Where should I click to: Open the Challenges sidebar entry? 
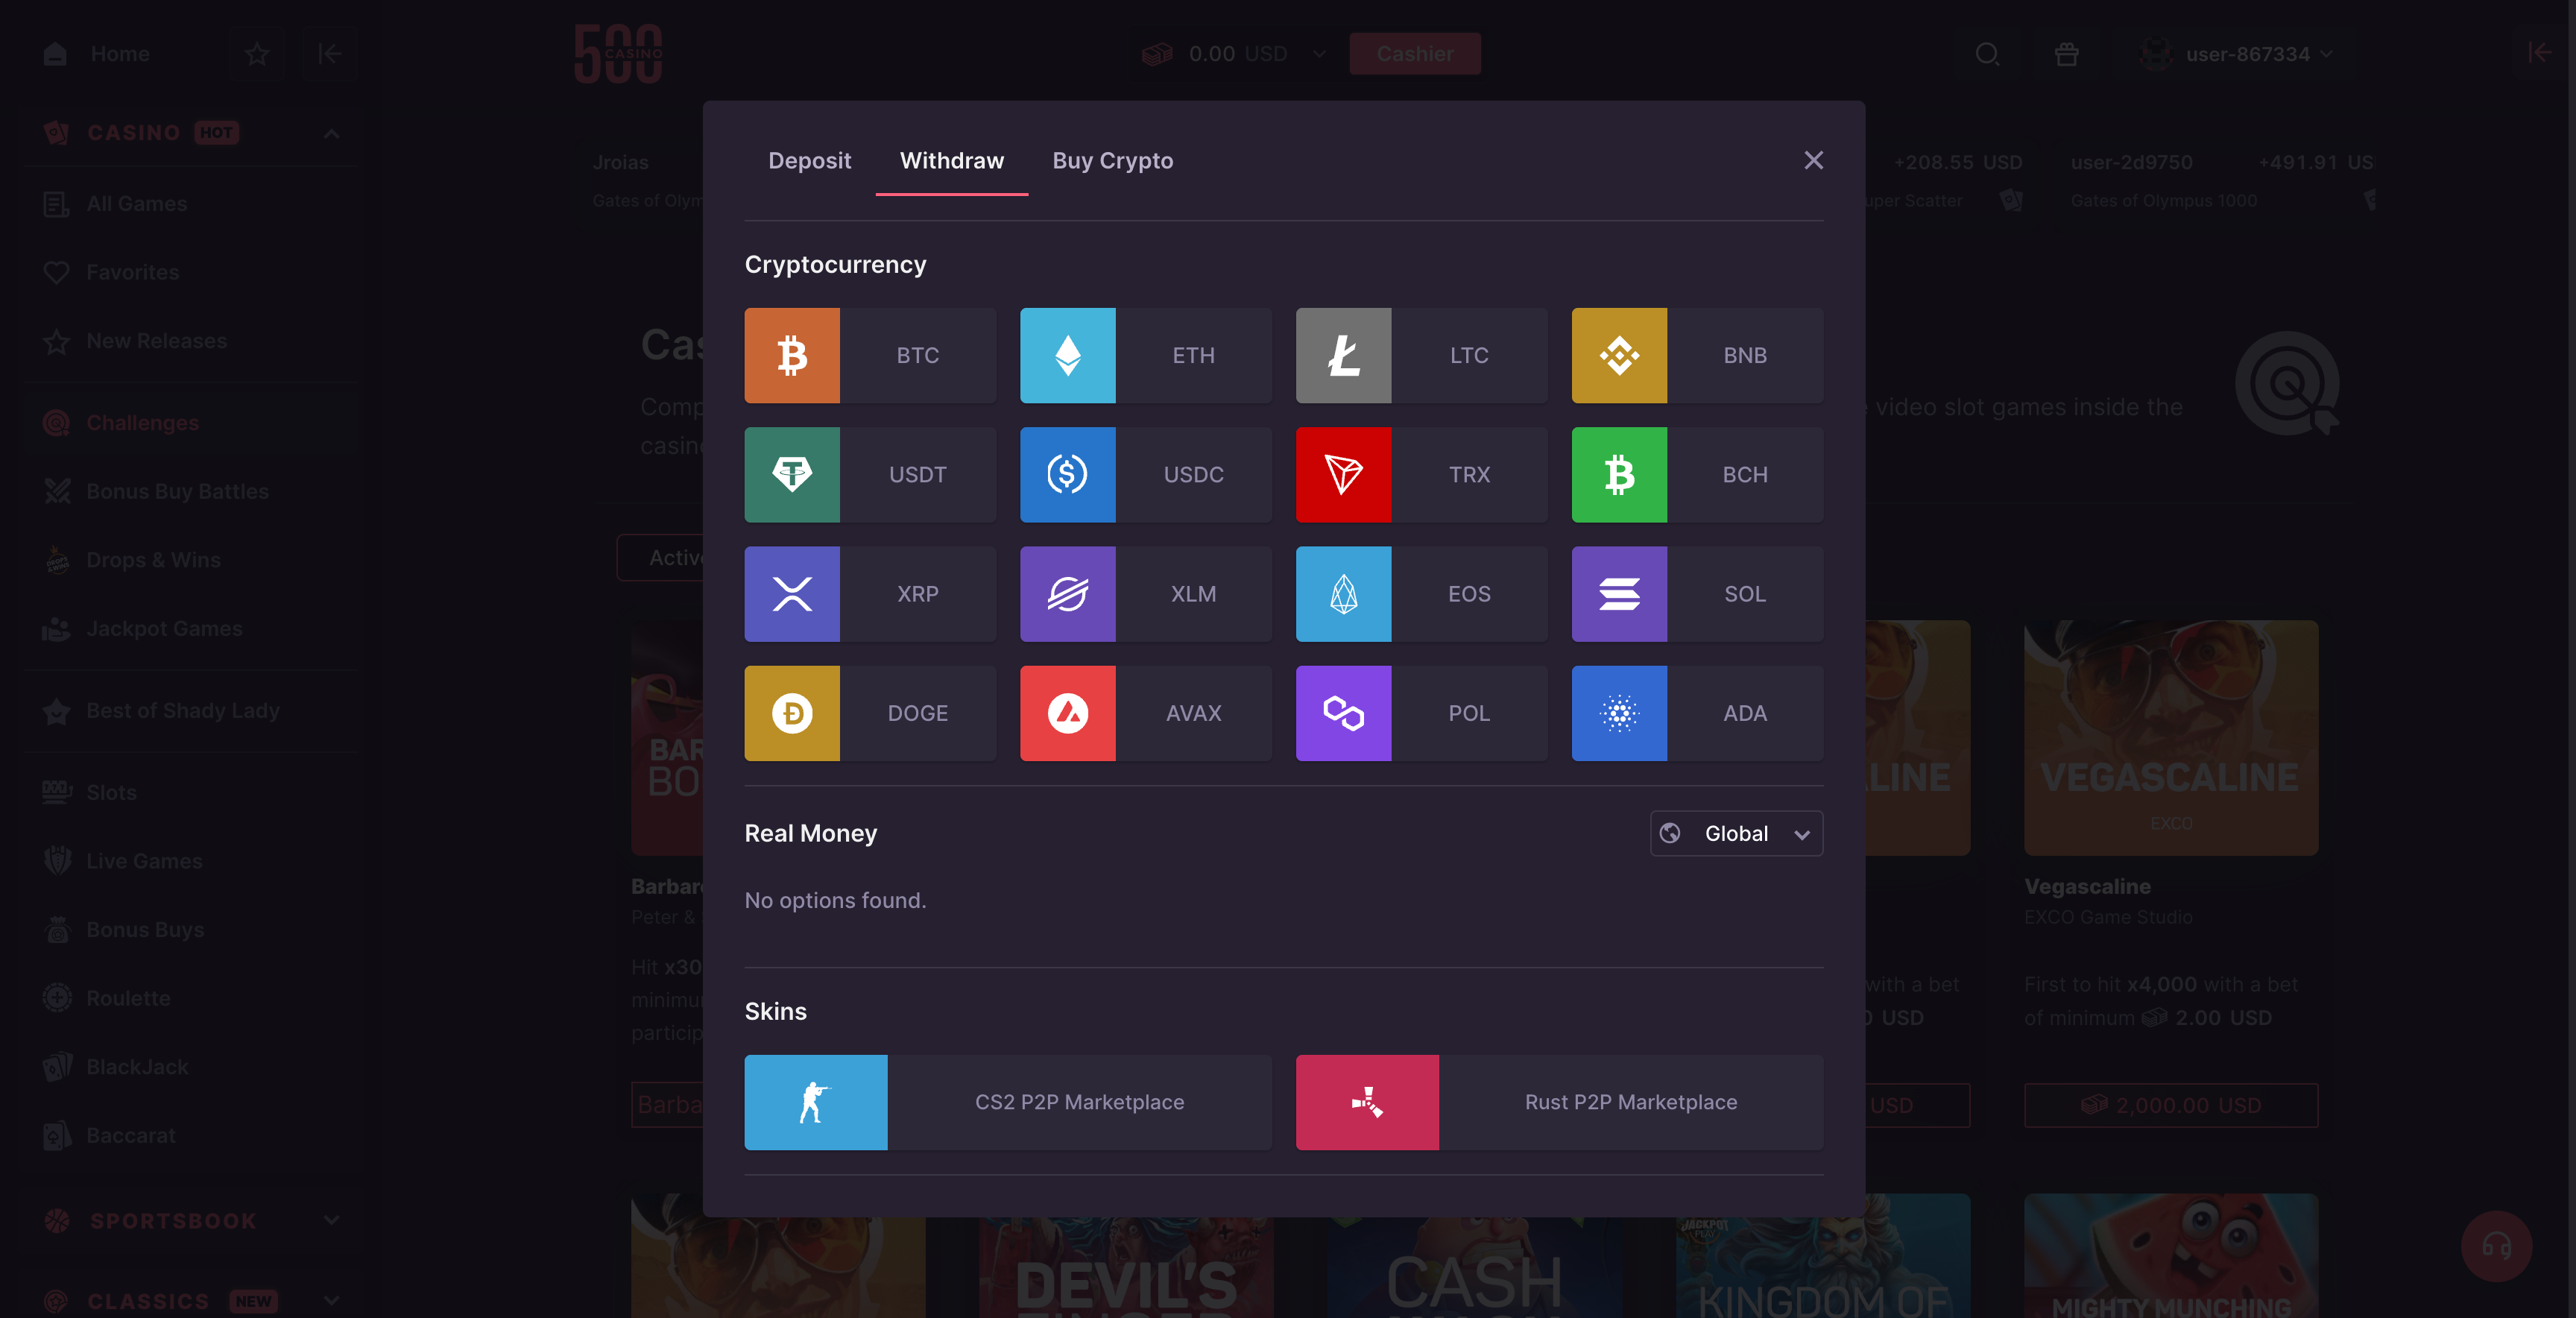click(143, 422)
